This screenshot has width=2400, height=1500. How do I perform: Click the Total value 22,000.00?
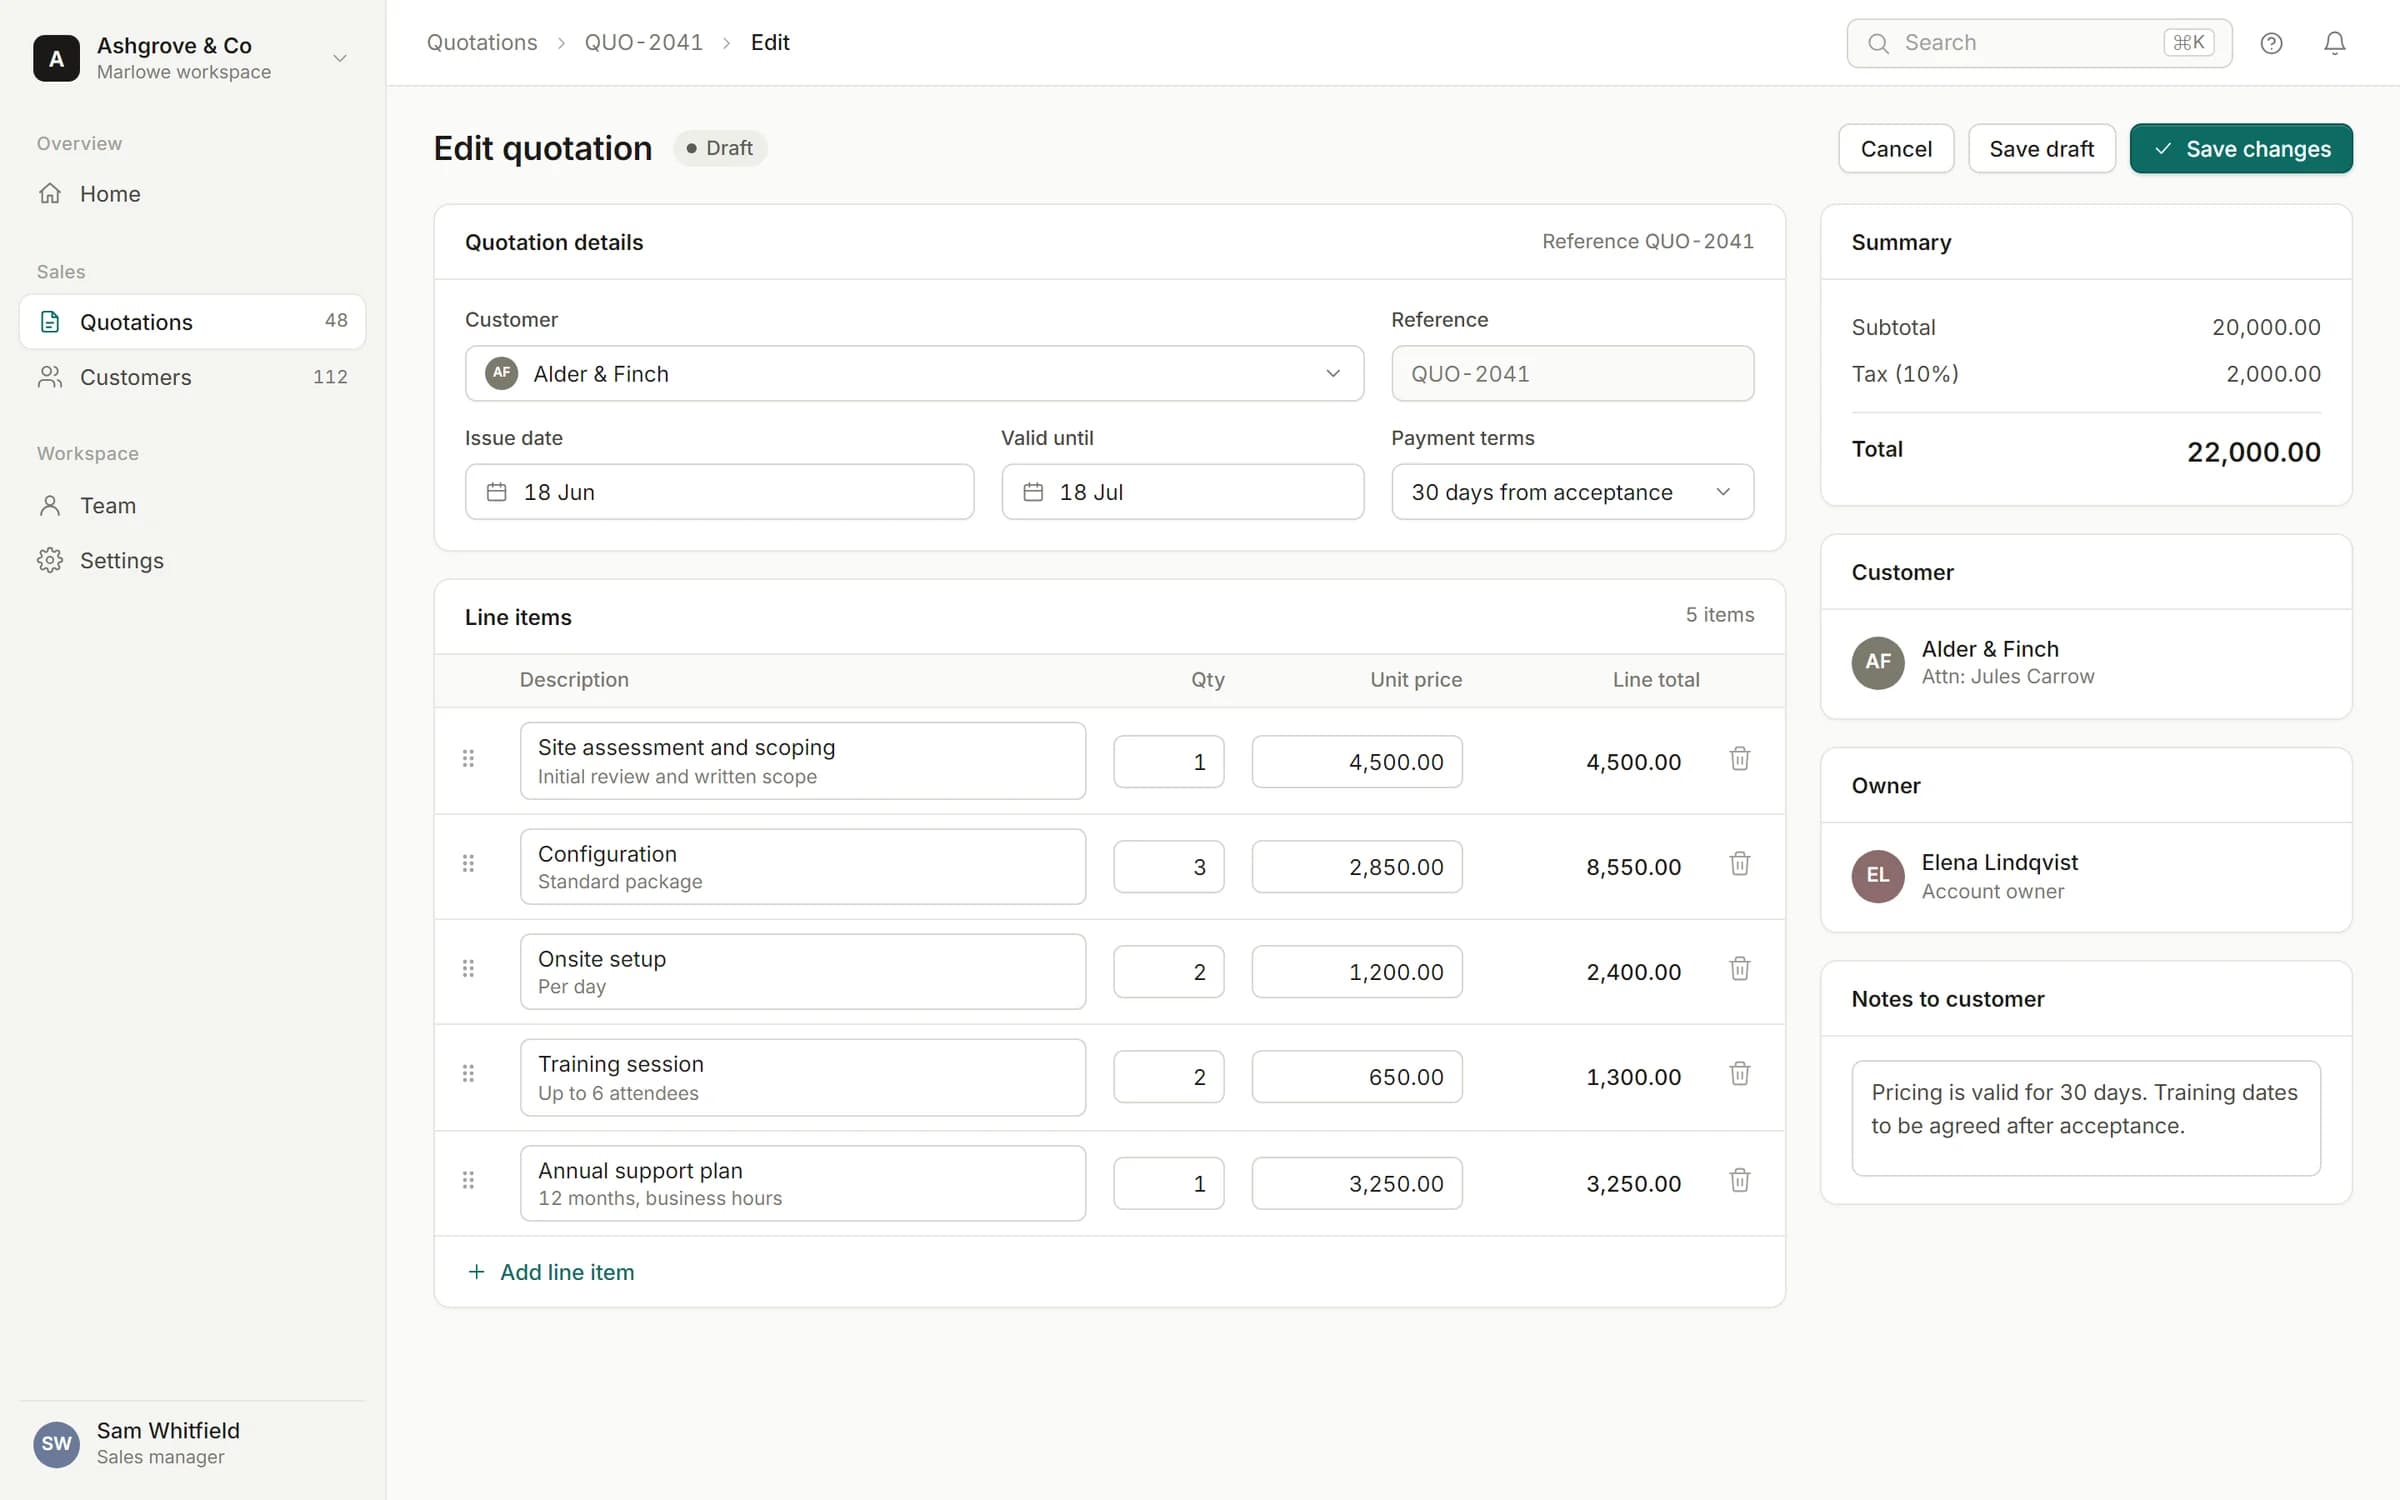[2253, 452]
